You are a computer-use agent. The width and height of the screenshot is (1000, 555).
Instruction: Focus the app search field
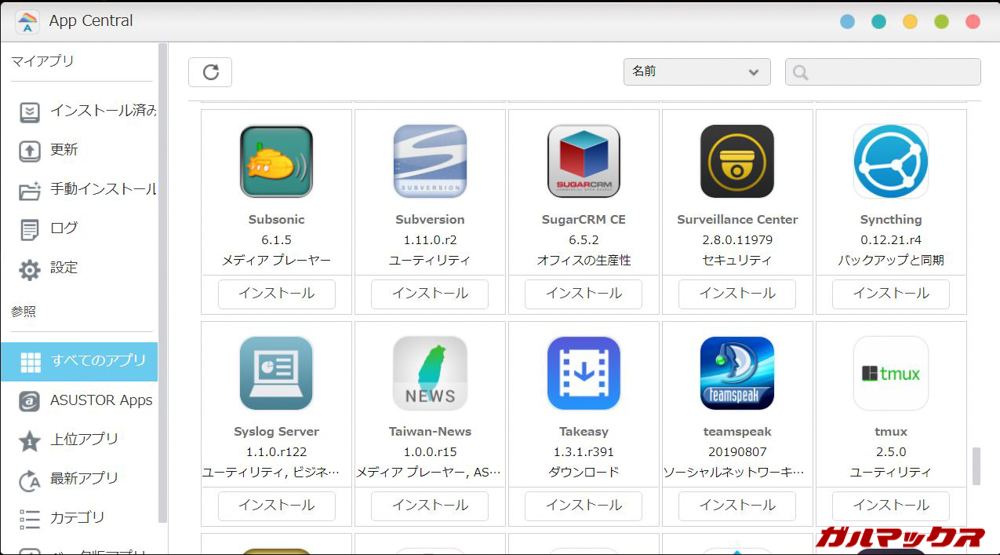(883, 72)
